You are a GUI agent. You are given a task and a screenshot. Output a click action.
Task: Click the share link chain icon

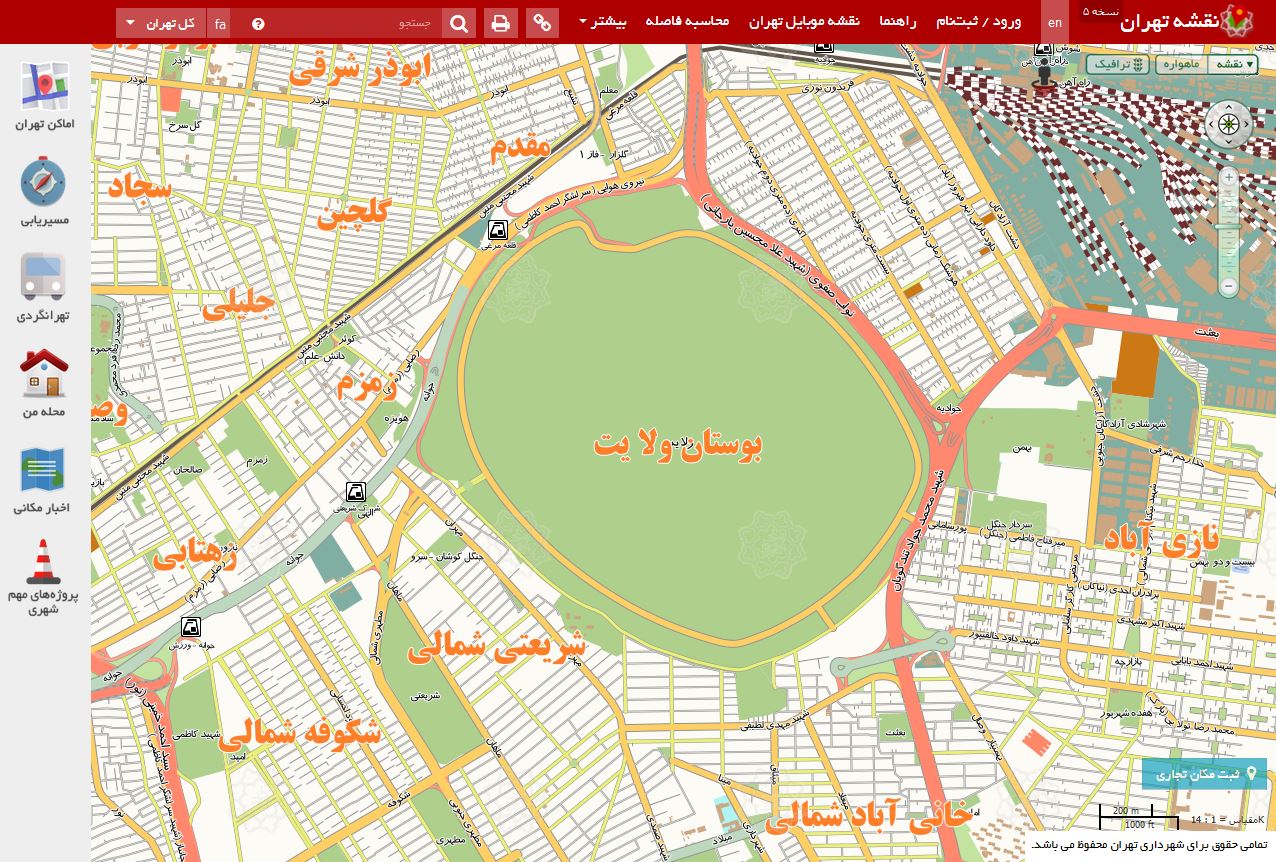[542, 23]
